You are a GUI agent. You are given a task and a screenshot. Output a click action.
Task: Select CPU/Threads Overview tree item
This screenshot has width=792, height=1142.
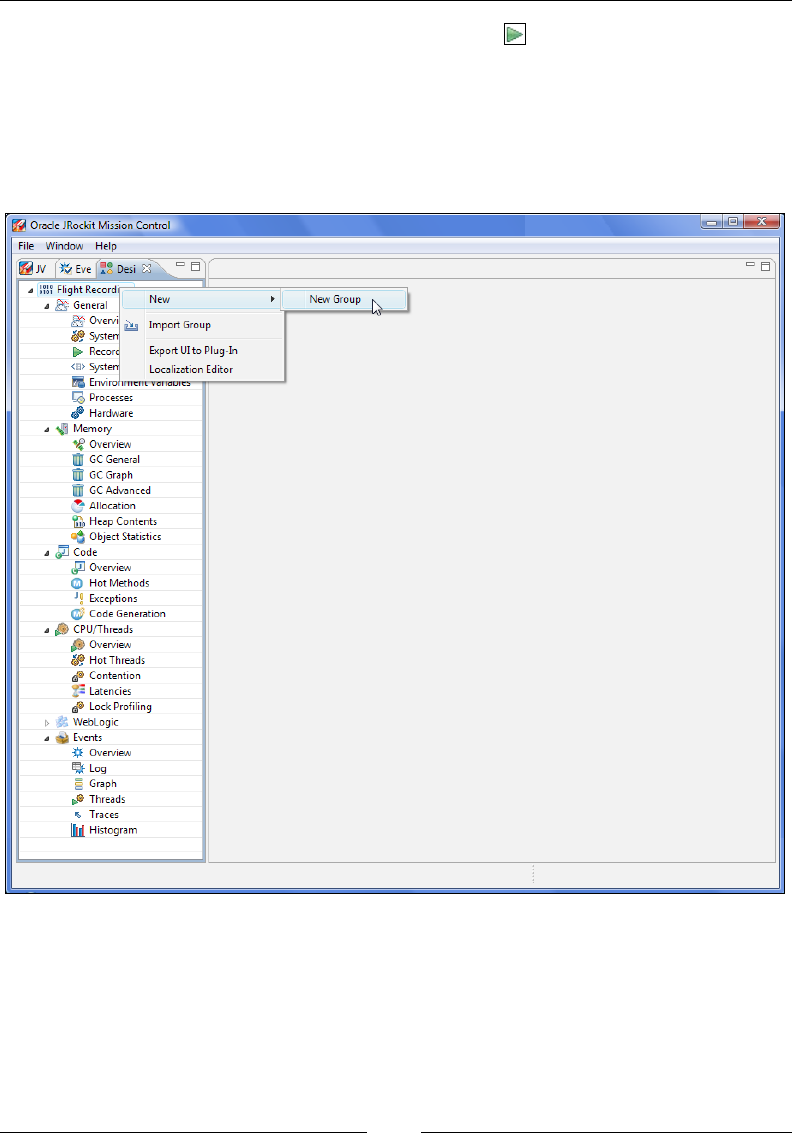click(110, 645)
